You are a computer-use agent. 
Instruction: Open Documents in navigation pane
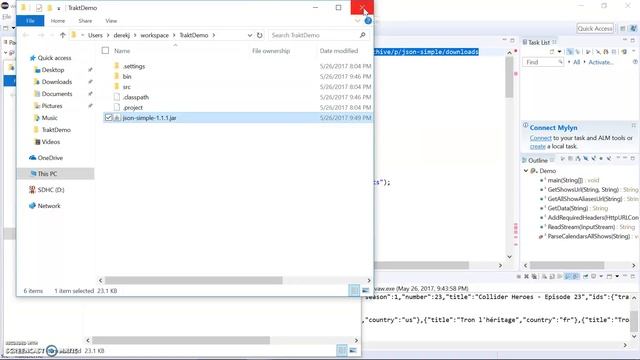click(57, 94)
